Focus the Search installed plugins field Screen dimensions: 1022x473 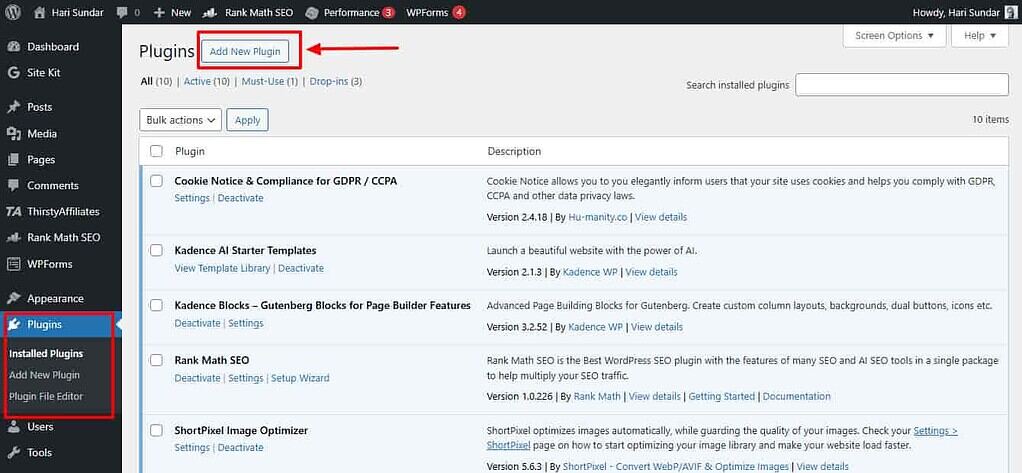click(901, 85)
